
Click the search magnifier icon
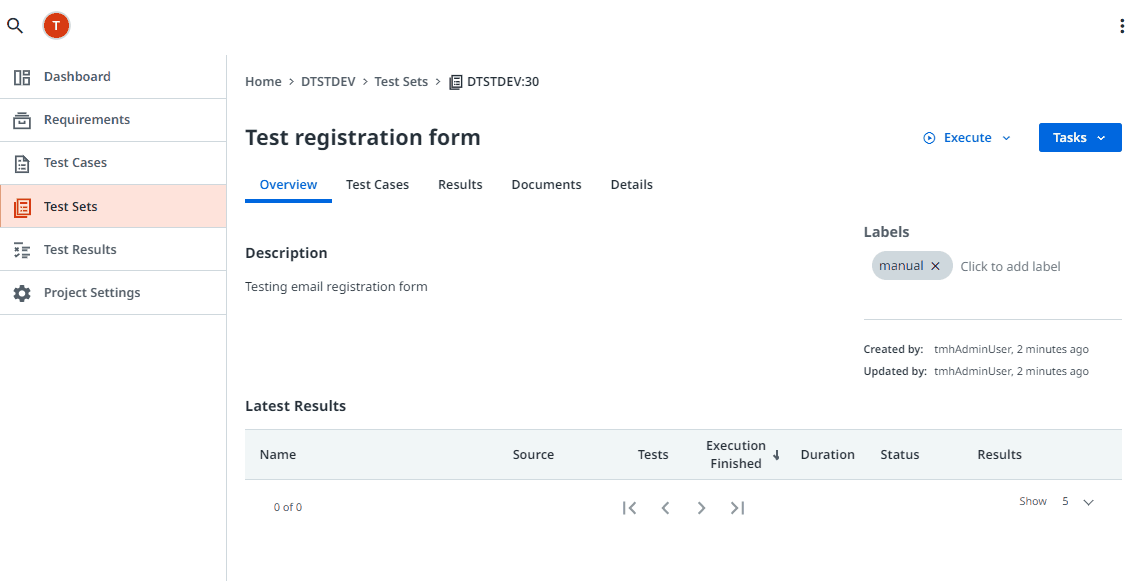(x=15, y=26)
